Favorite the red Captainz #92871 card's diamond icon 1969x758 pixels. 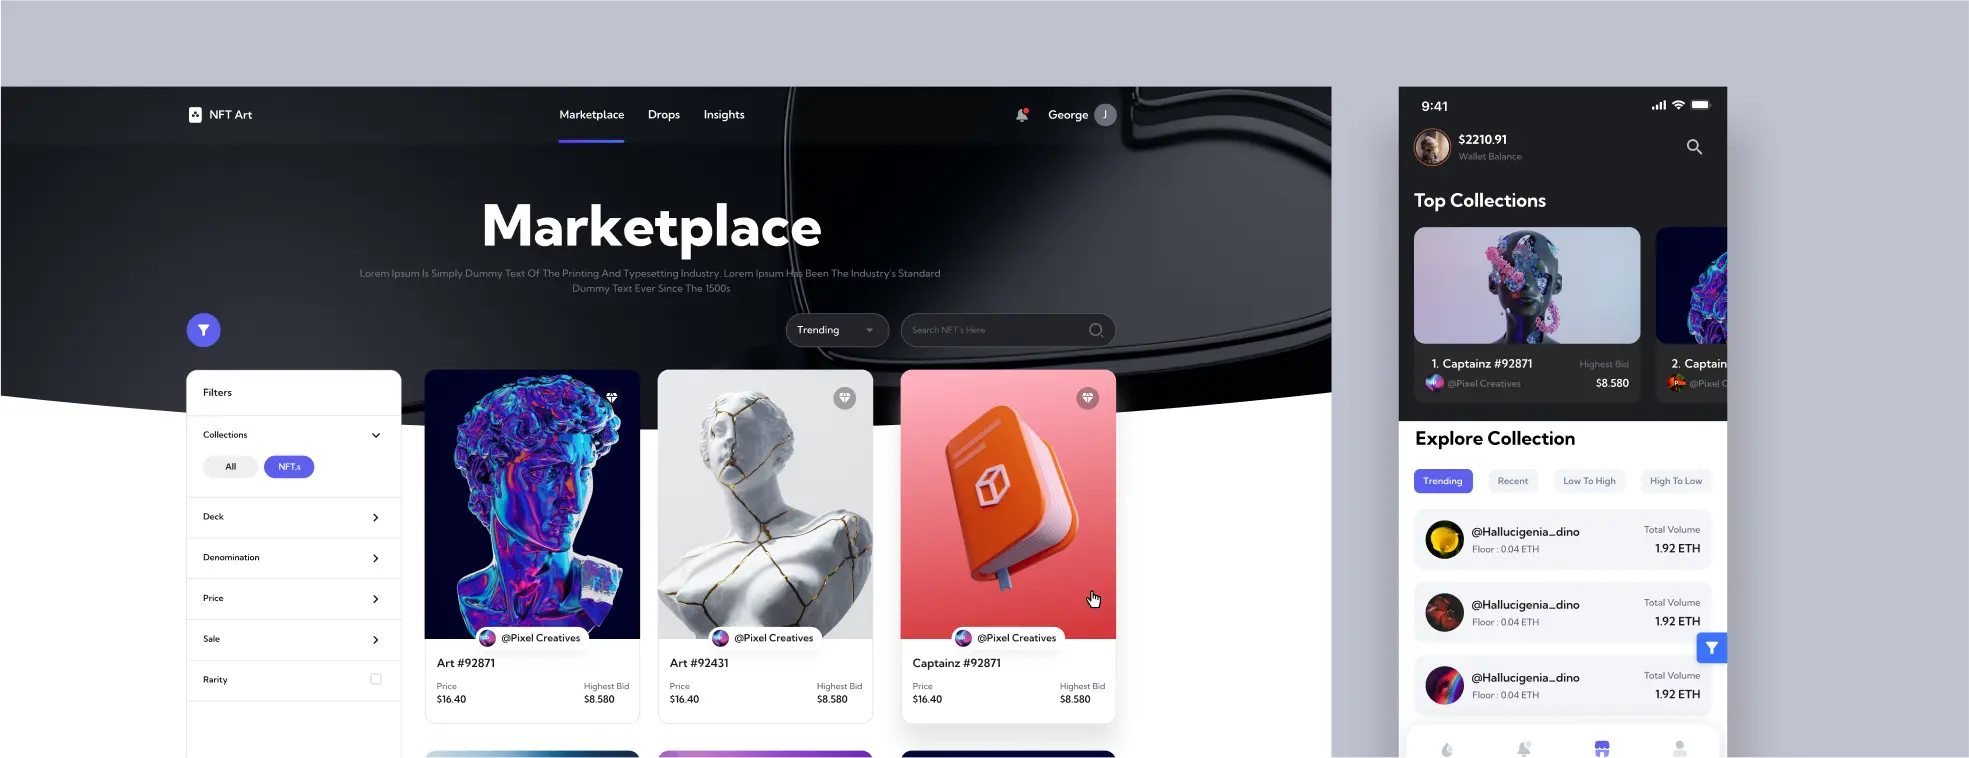(x=1088, y=398)
